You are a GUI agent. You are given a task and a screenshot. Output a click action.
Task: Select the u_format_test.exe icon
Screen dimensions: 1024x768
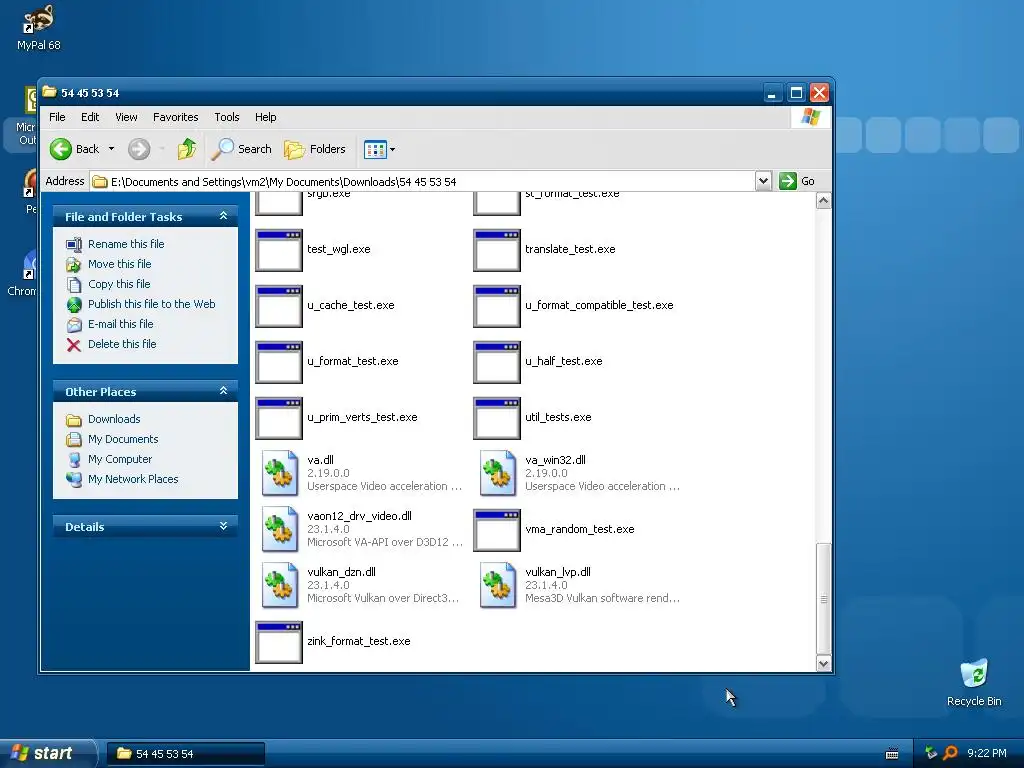point(279,362)
